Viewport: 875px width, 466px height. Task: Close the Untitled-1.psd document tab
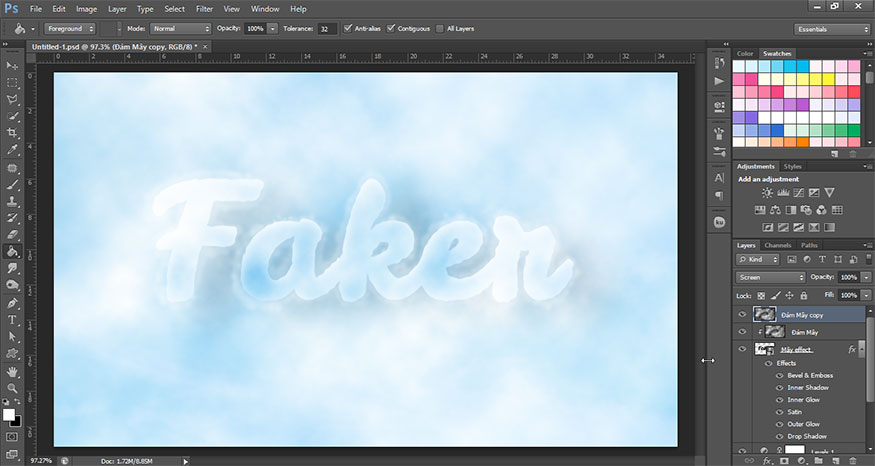205,47
